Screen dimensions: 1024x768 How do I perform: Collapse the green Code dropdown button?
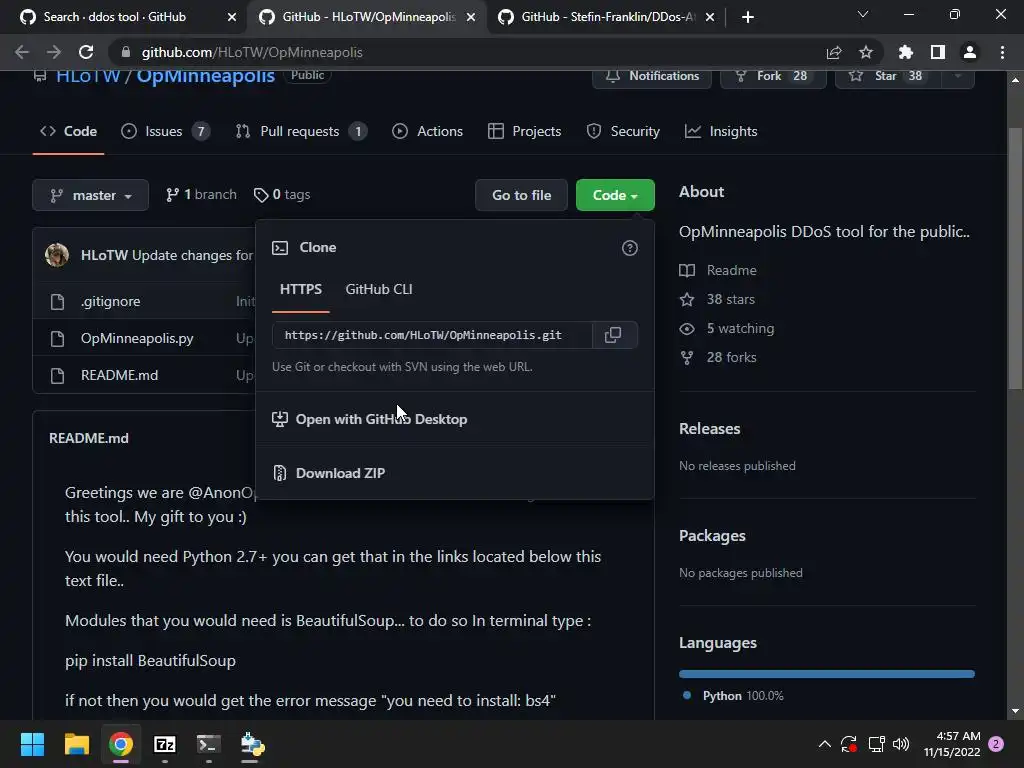615,195
